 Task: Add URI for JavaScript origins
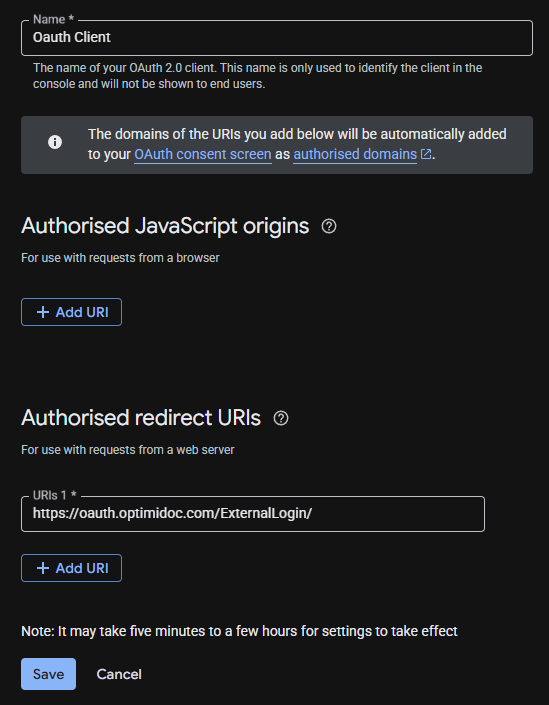tap(71, 312)
